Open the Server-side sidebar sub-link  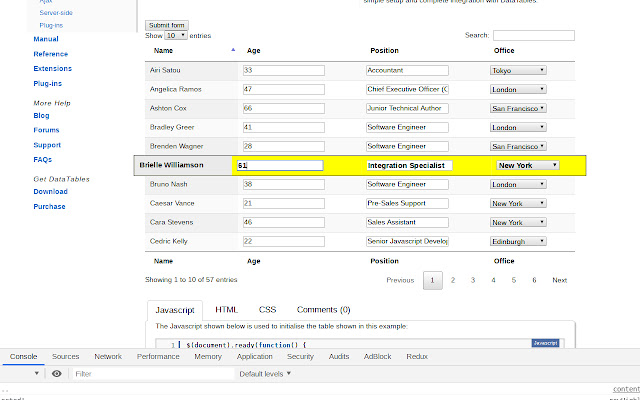(x=56, y=13)
